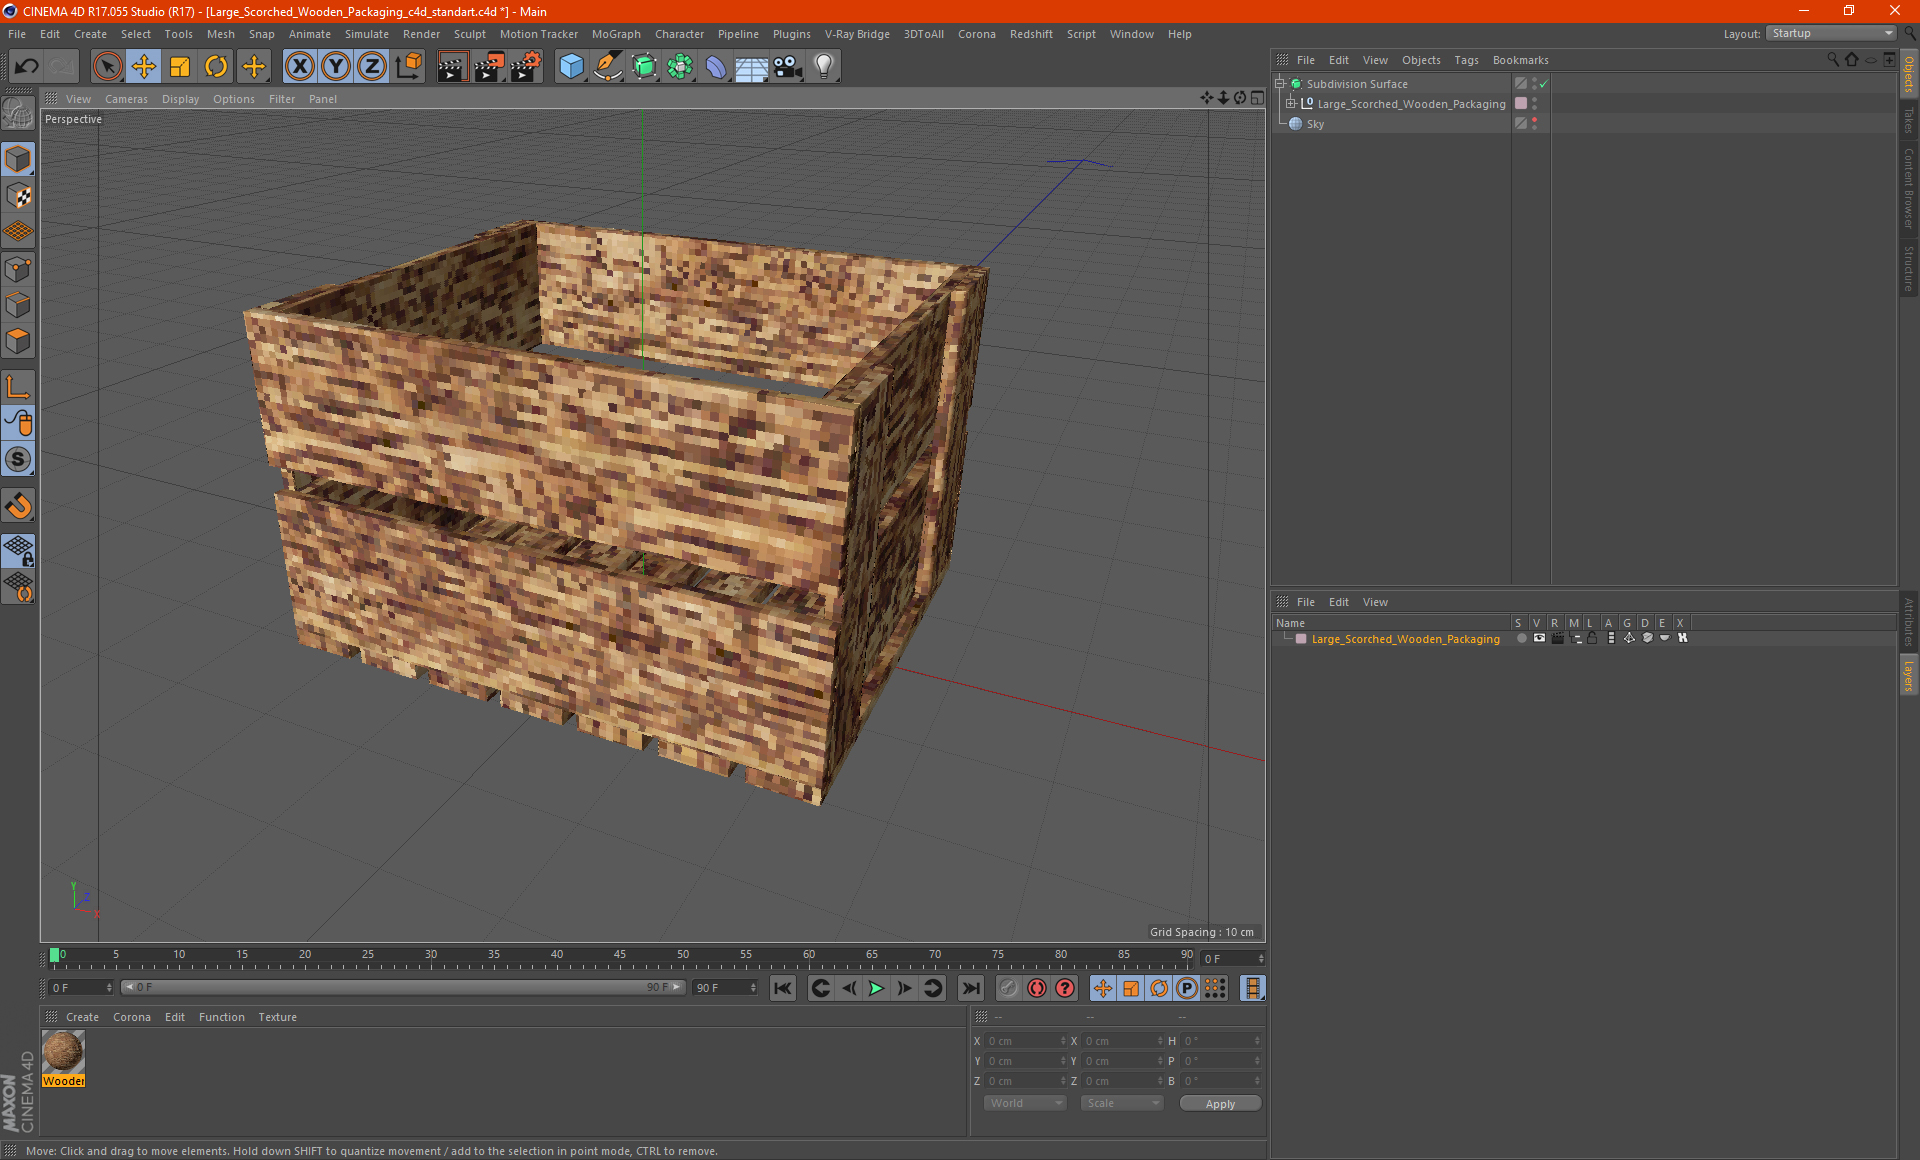This screenshot has width=1920, height=1160.
Task: Toggle Z axis lock
Action: 372,67
